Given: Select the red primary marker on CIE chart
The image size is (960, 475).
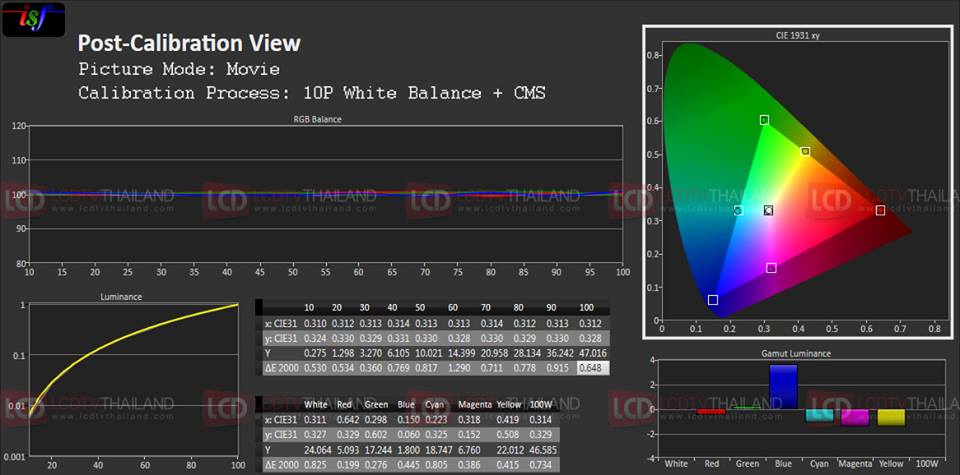Looking at the screenshot, I should (x=880, y=210).
